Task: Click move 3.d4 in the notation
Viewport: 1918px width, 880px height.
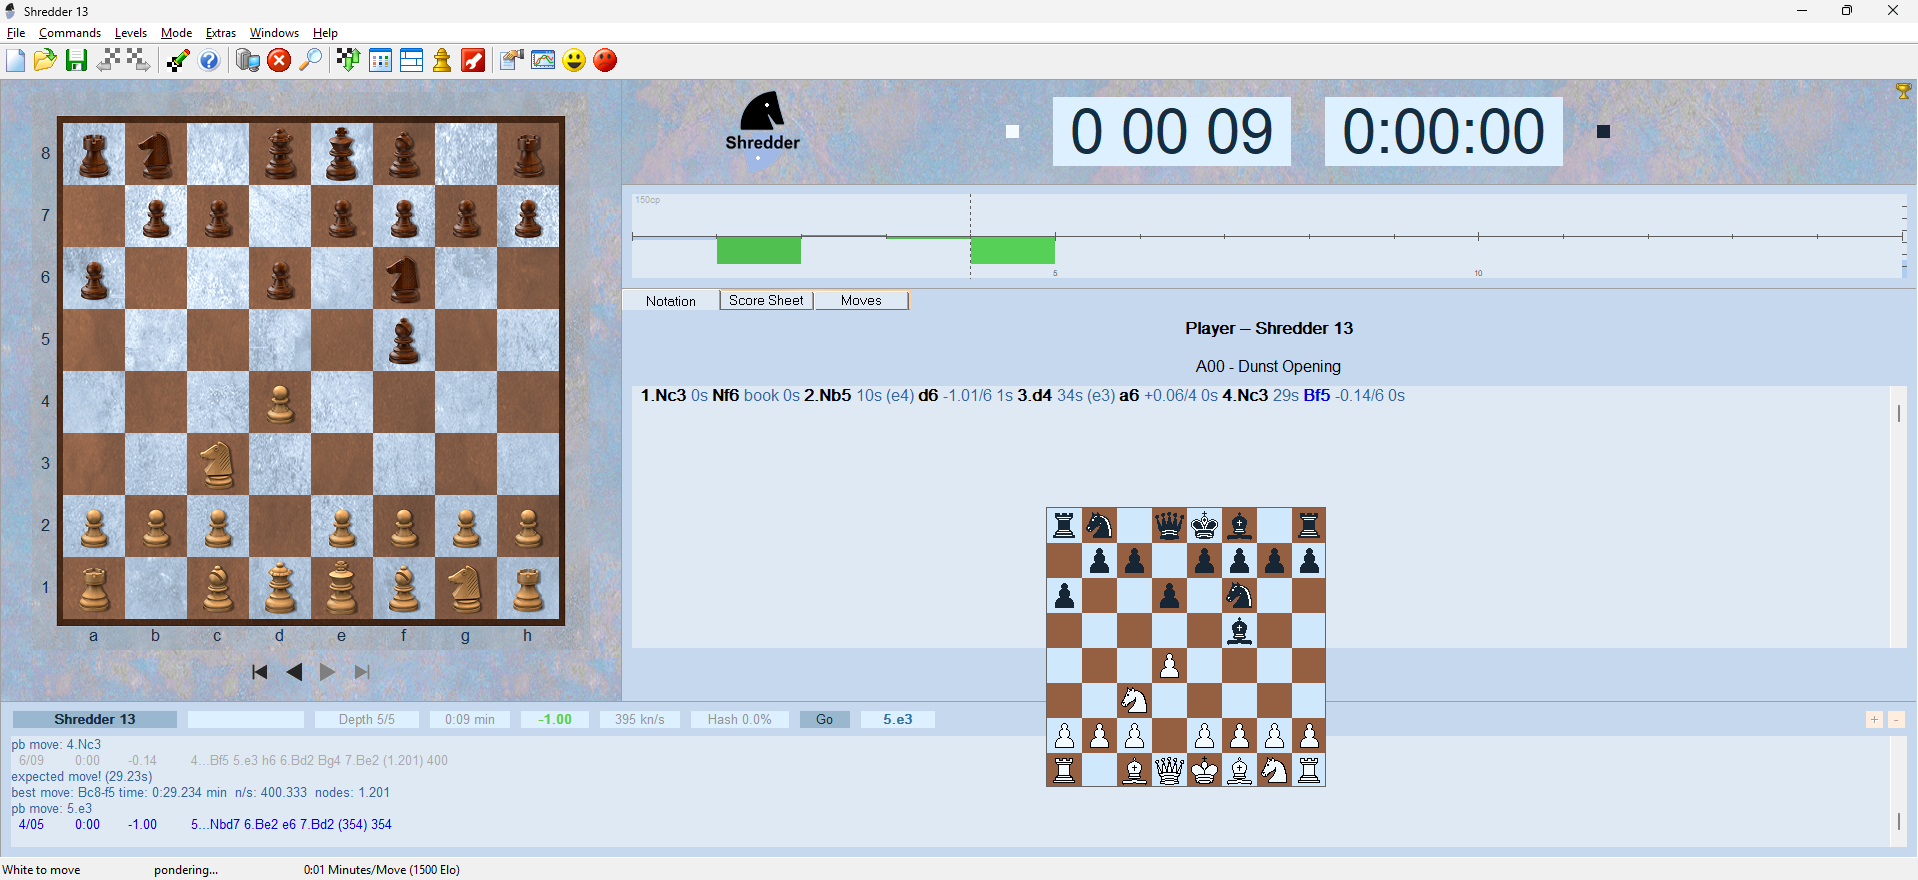Action: pos(1034,396)
